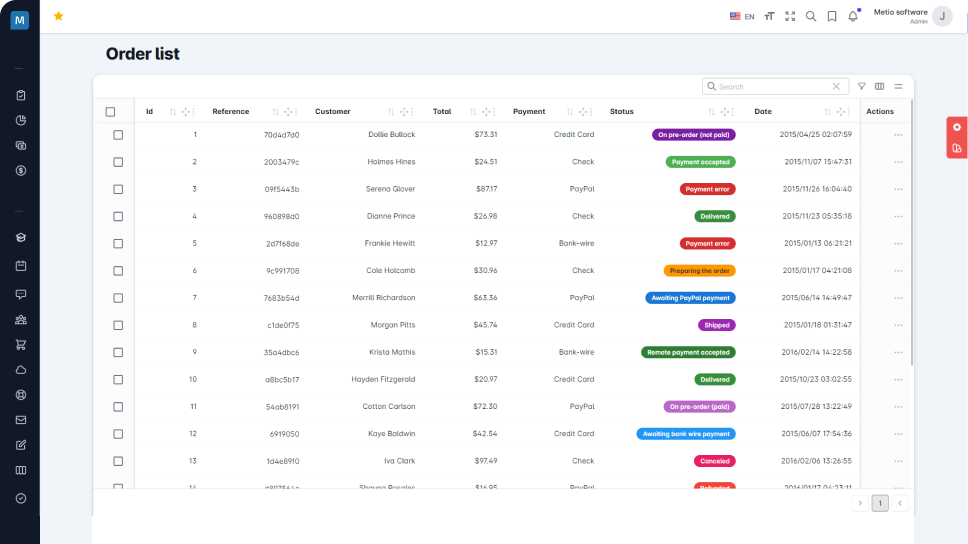Open the cloud sidebar icon
968x544 pixels.
[x=21, y=370]
